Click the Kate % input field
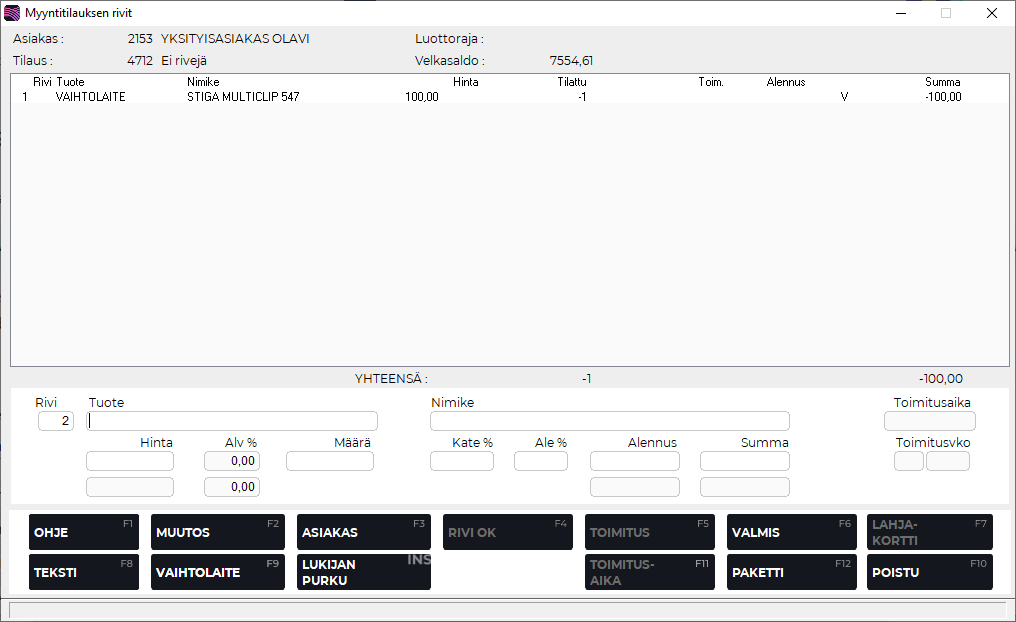The width and height of the screenshot is (1016, 622). (x=462, y=461)
